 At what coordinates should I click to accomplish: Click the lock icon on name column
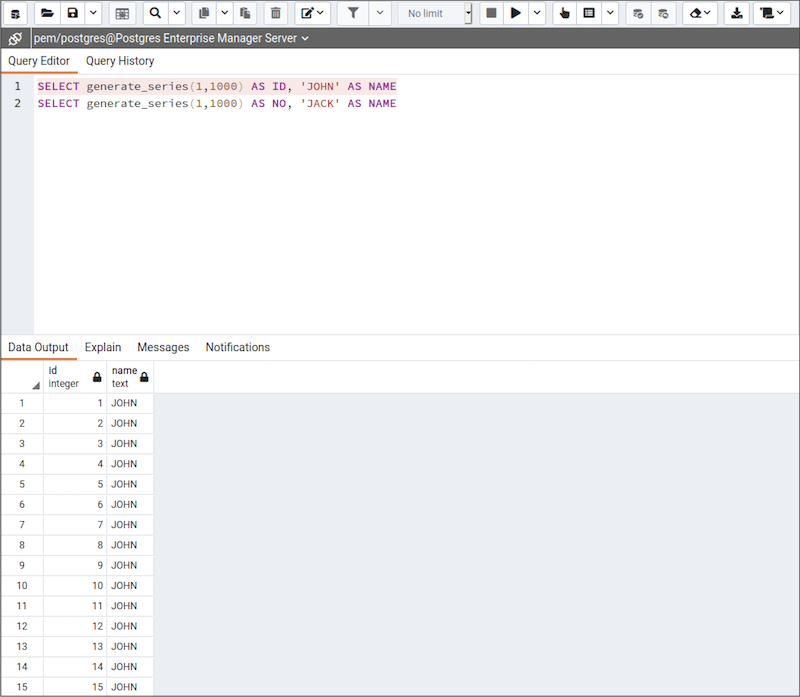144,378
